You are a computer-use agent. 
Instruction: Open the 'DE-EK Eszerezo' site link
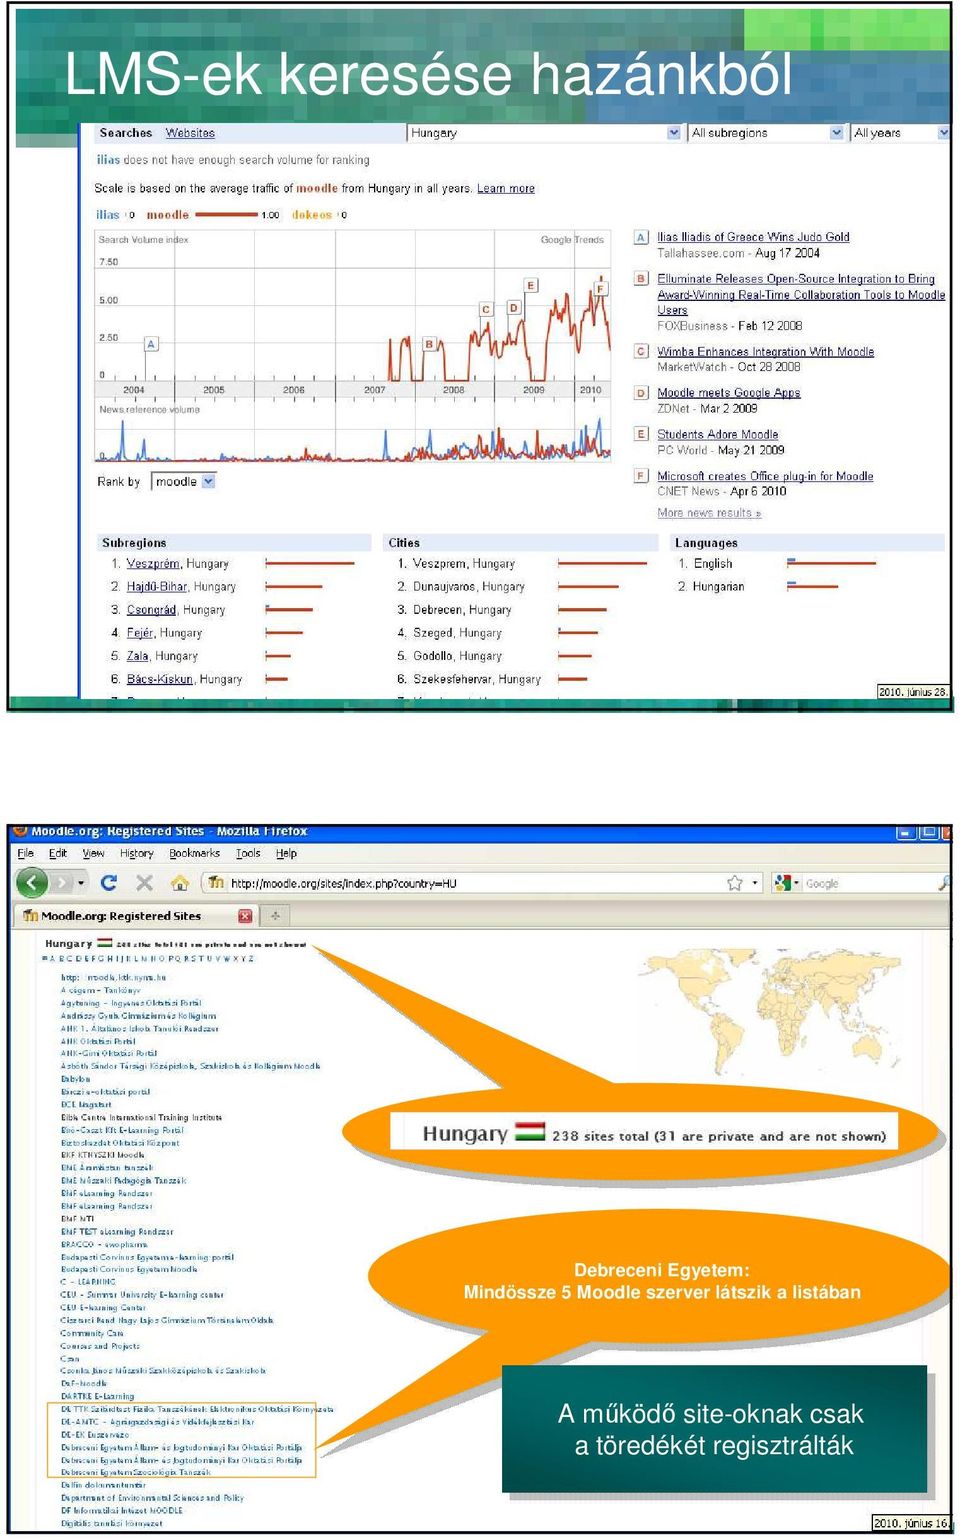click(x=95, y=1434)
